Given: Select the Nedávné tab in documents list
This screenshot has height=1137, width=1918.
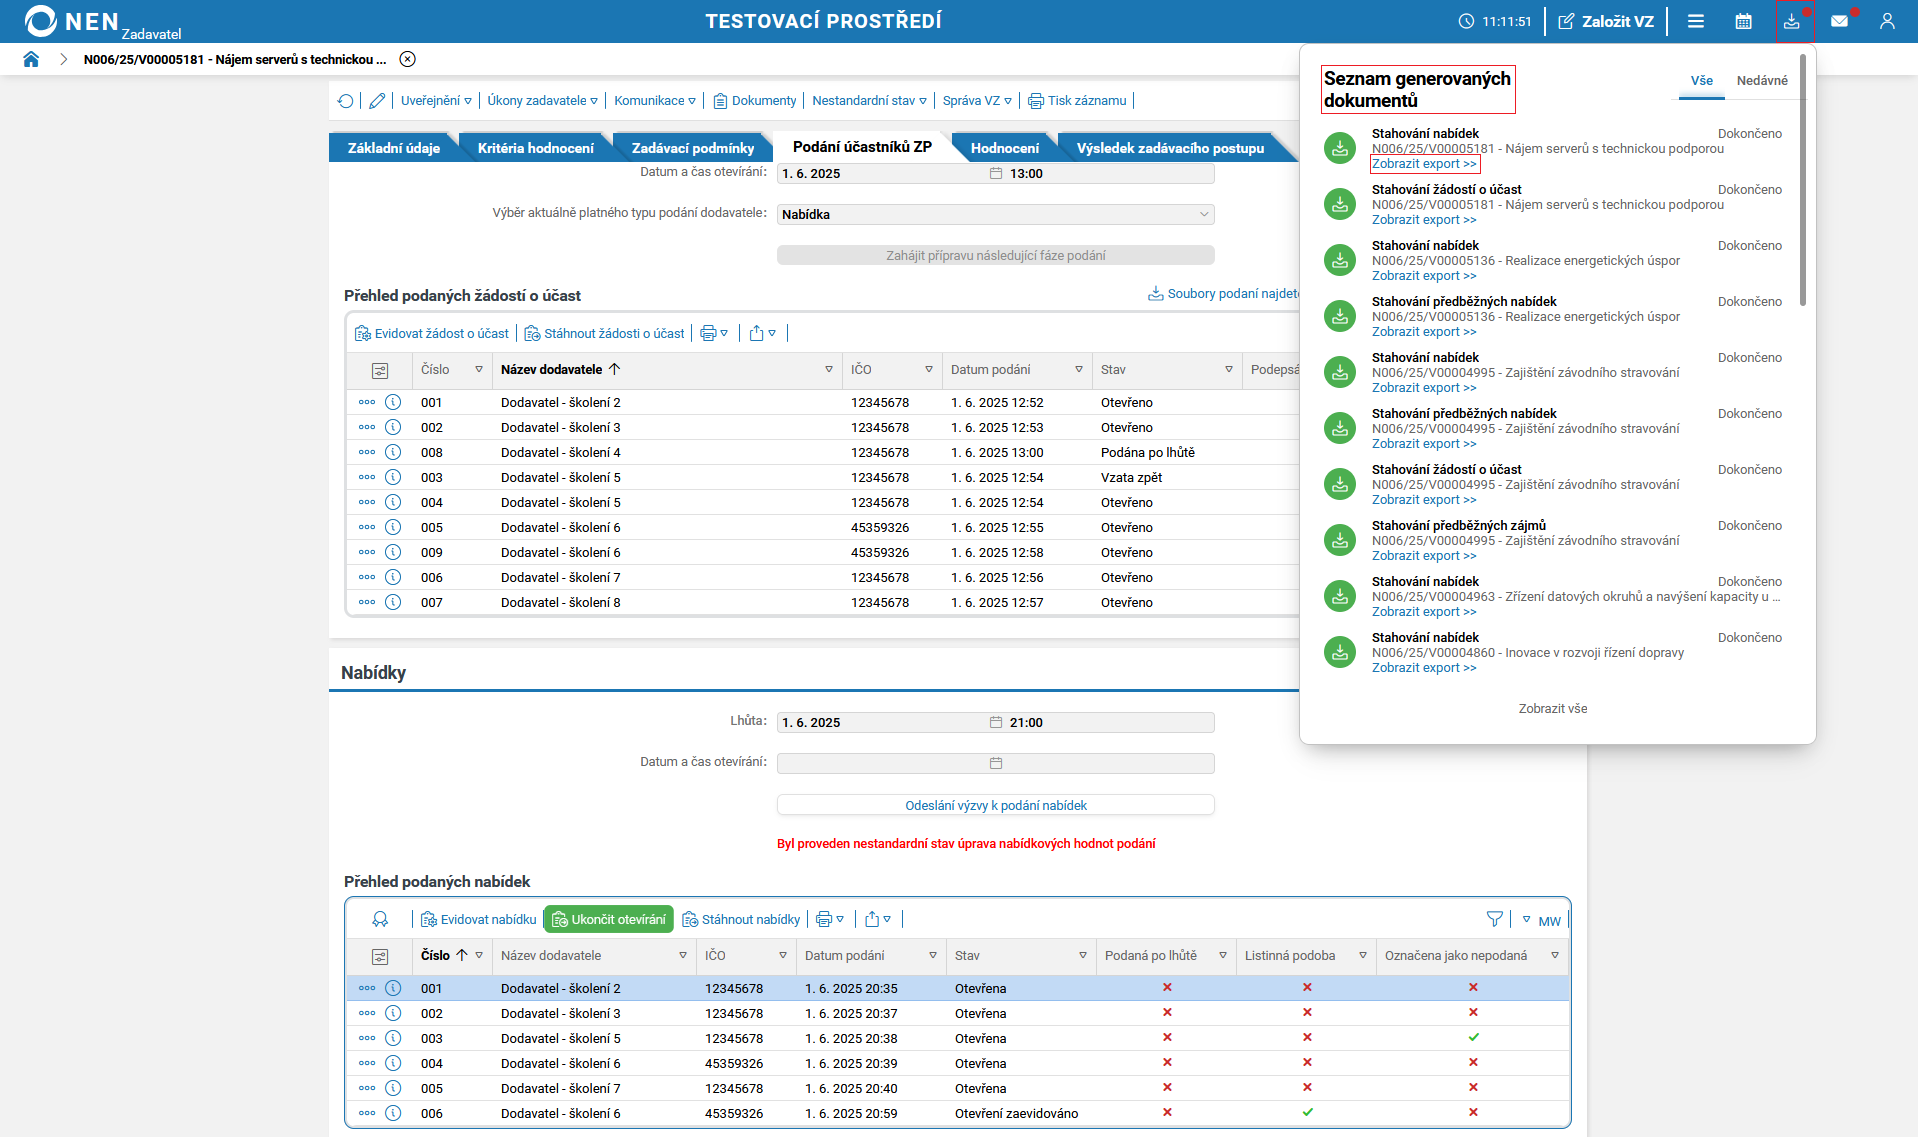Looking at the screenshot, I should [1761, 81].
